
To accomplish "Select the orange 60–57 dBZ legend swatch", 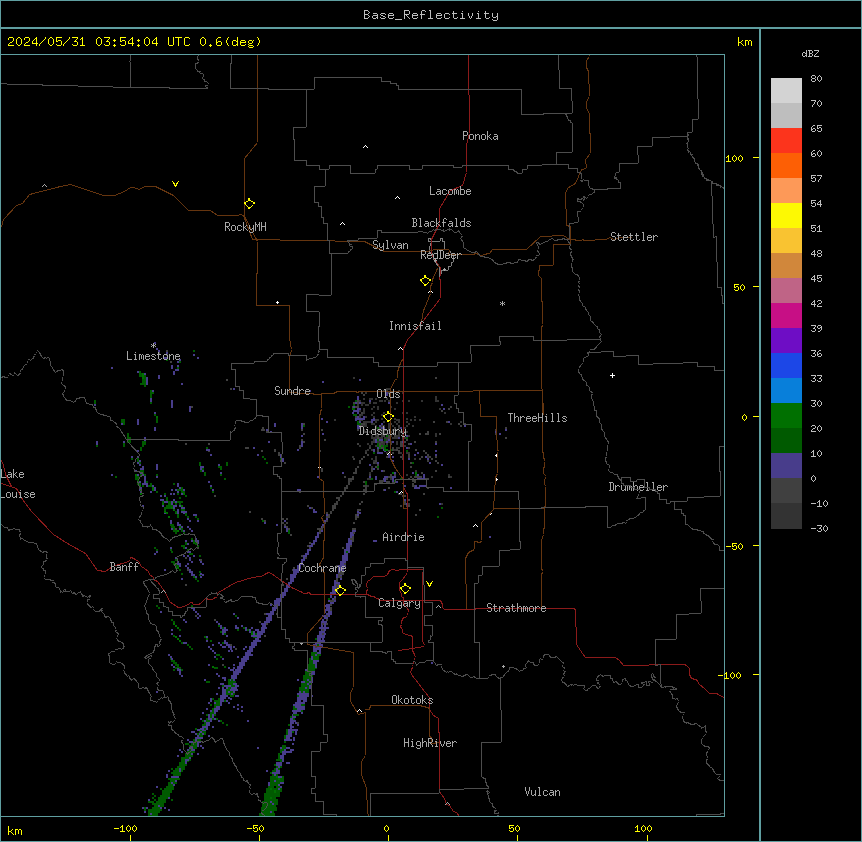I will point(786,166).
